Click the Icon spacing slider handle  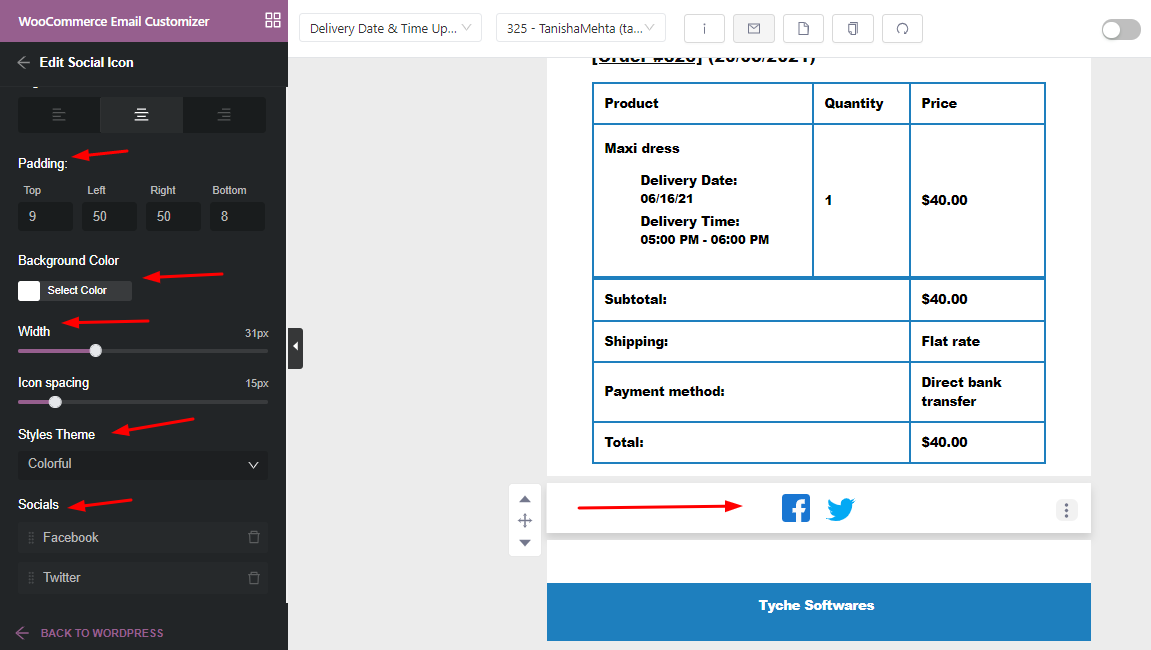coord(55,402)
